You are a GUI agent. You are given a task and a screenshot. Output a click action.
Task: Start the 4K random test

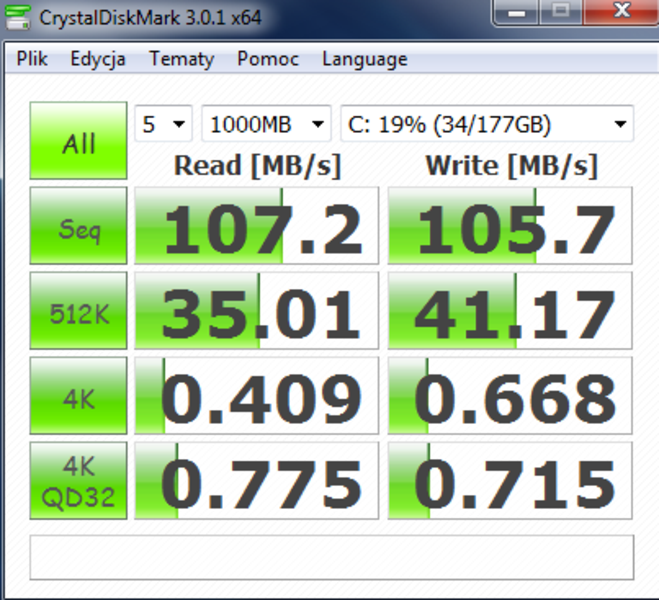79,395
